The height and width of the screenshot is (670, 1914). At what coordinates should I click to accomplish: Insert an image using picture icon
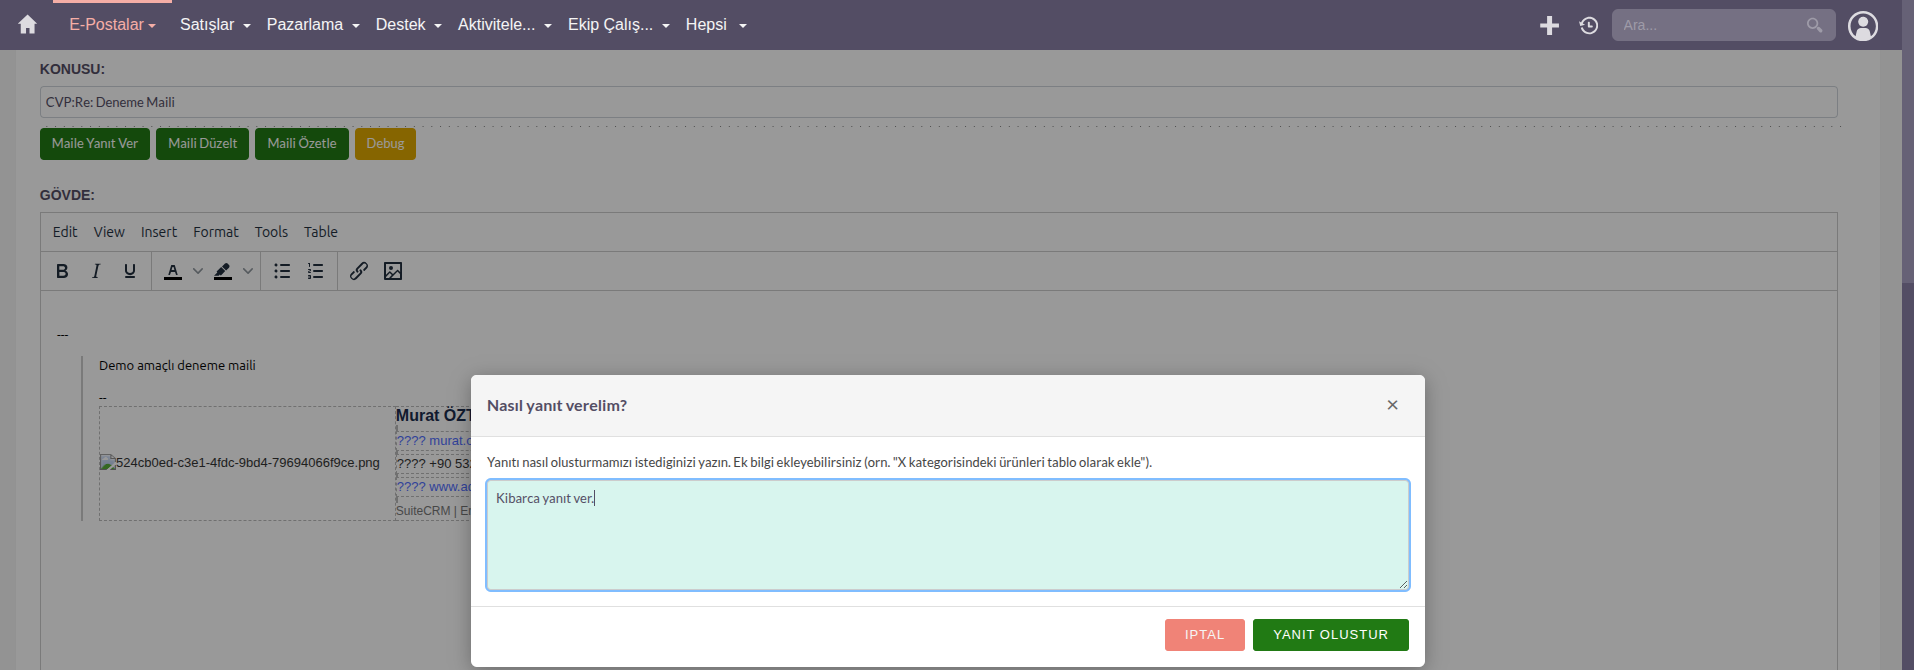[x=393, y=271]
